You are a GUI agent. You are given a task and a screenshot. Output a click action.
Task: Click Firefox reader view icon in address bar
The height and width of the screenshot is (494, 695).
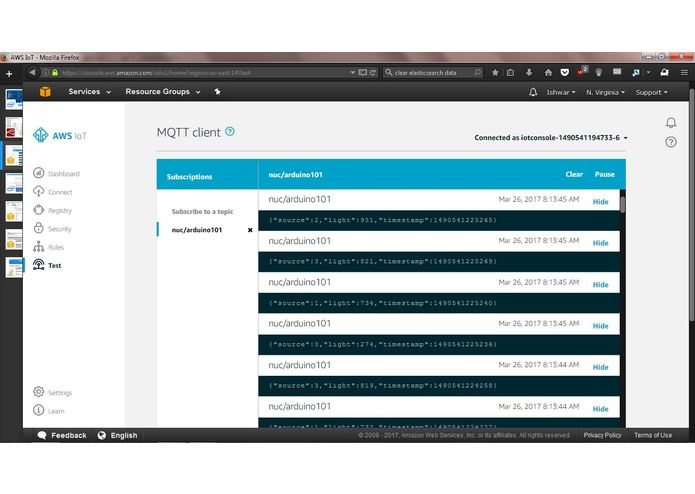point(363,72)
